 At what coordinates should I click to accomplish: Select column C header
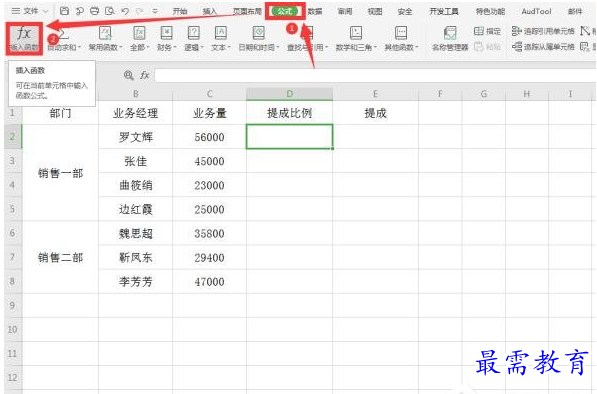point(209,94)
